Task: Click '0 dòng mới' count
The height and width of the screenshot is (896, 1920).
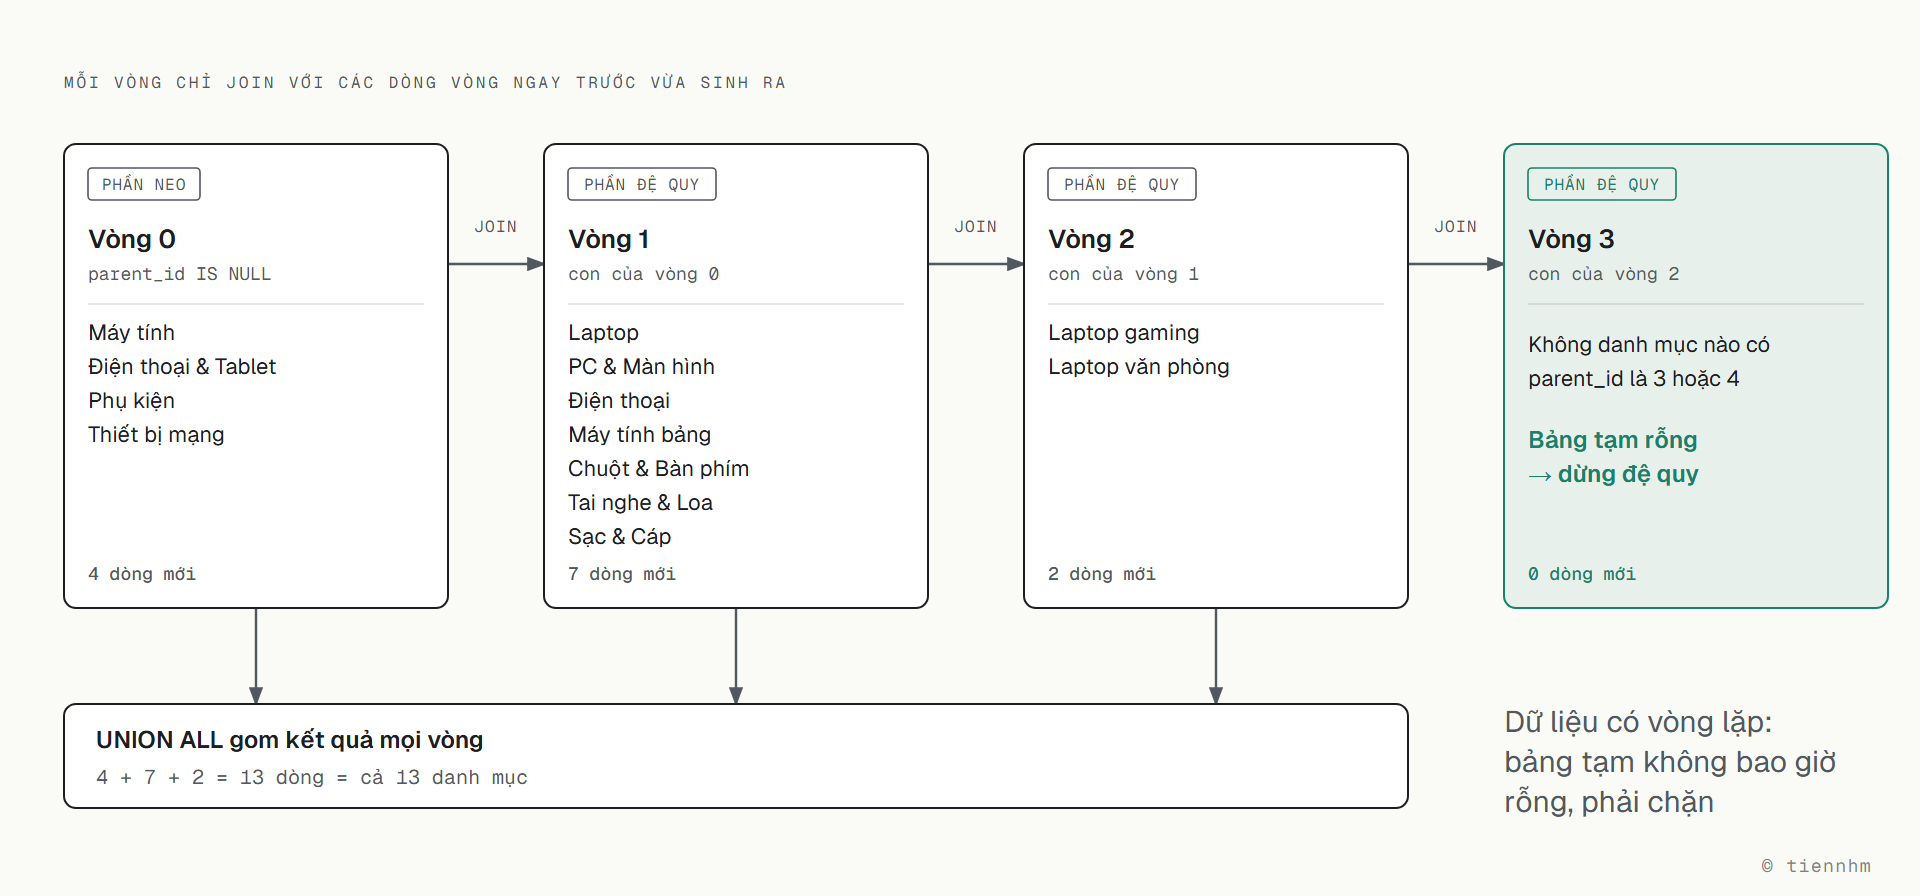Action: click(x=1582, y=574)
